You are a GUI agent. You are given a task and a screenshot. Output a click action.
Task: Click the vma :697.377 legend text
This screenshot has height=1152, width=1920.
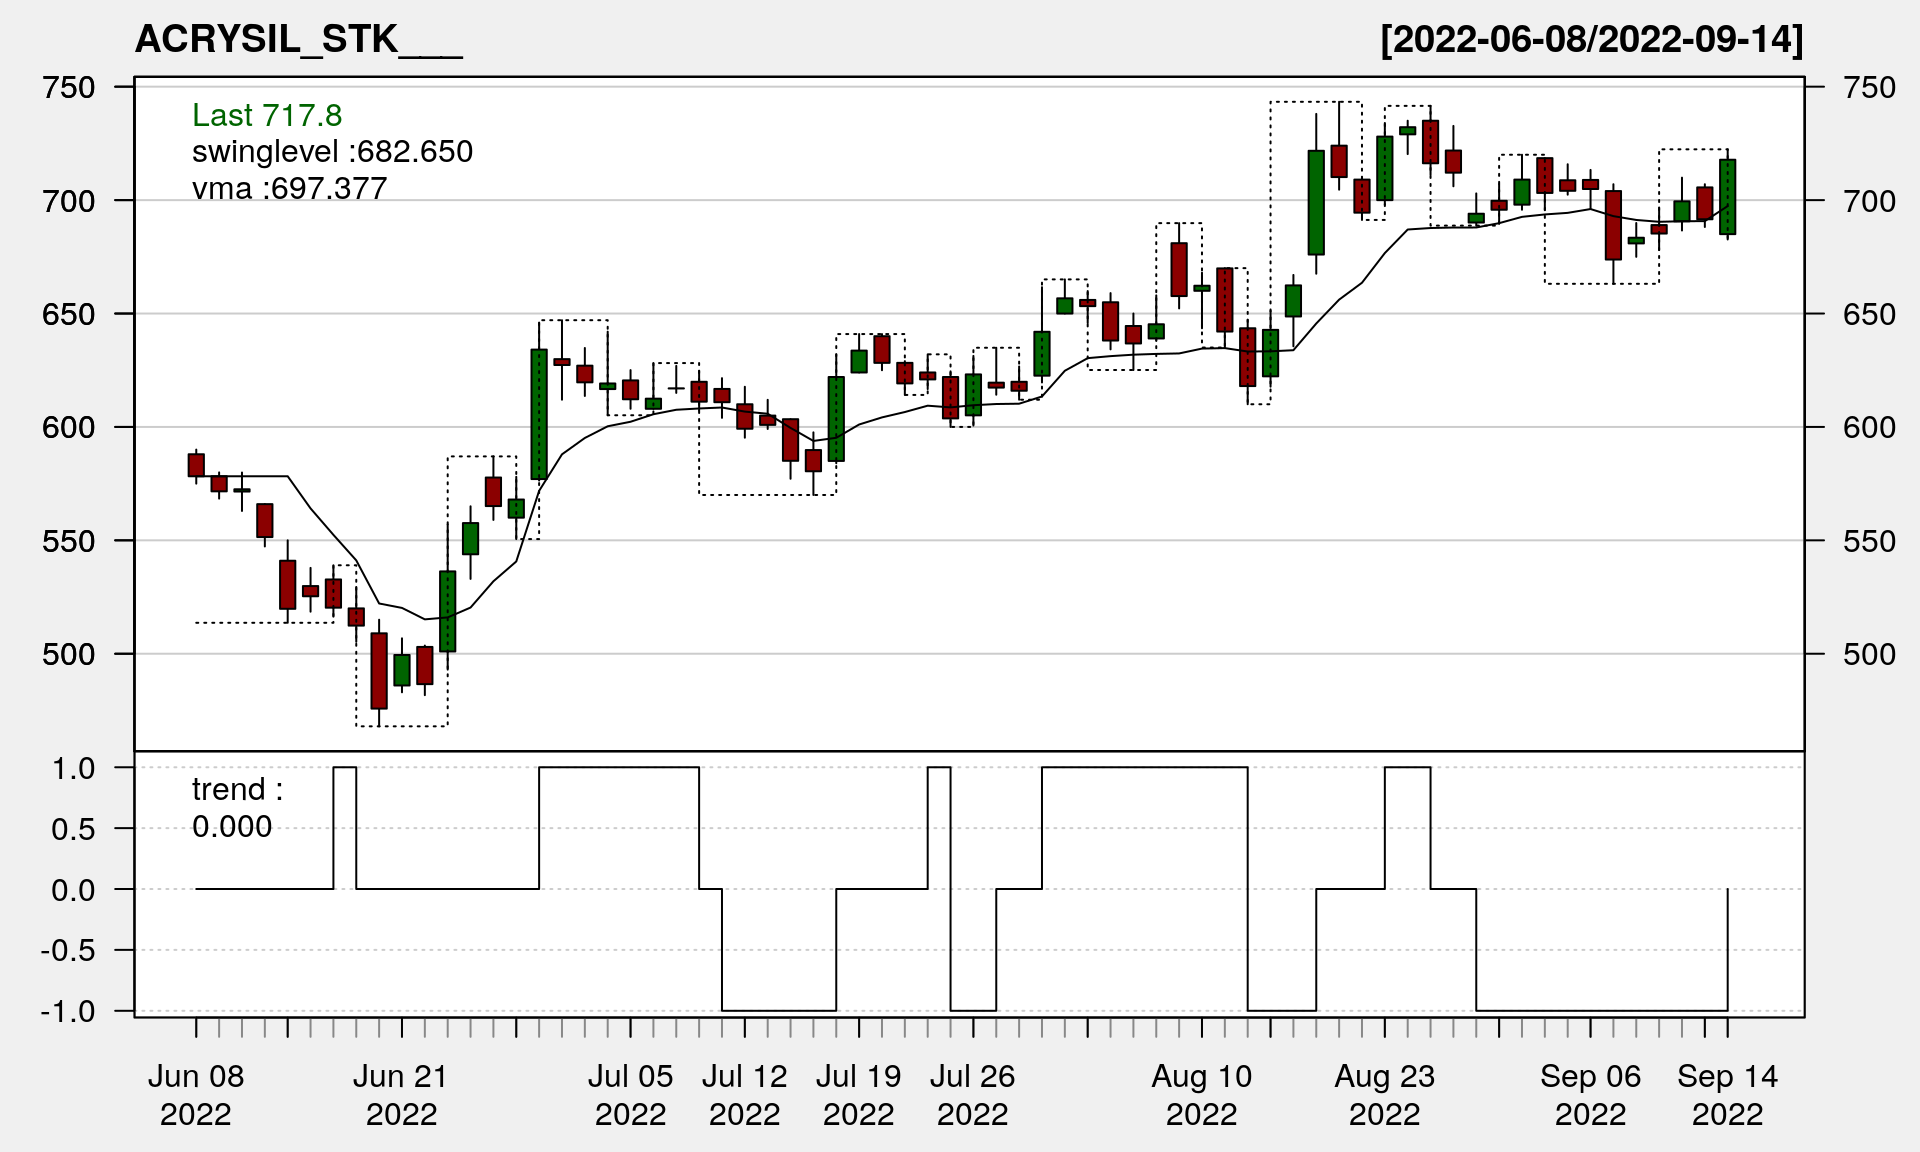(289, 188)
